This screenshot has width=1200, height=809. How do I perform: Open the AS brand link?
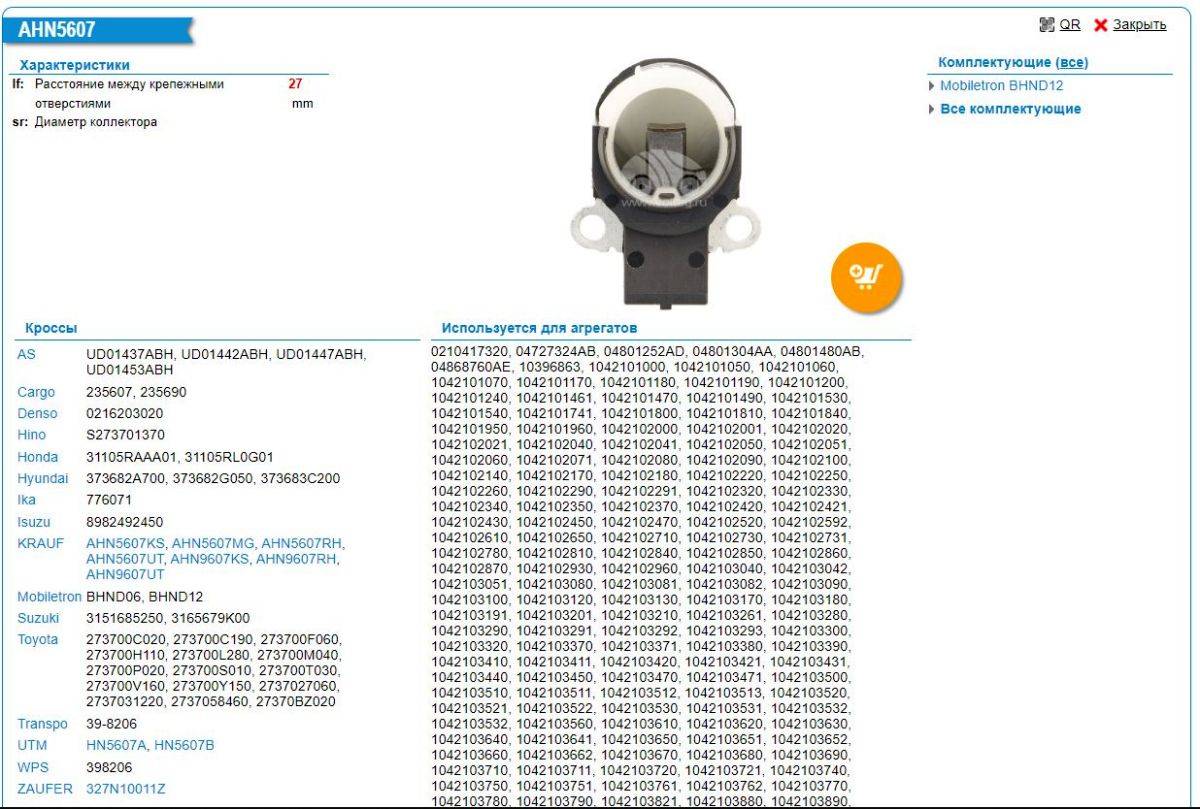click(x=26, y=355)
